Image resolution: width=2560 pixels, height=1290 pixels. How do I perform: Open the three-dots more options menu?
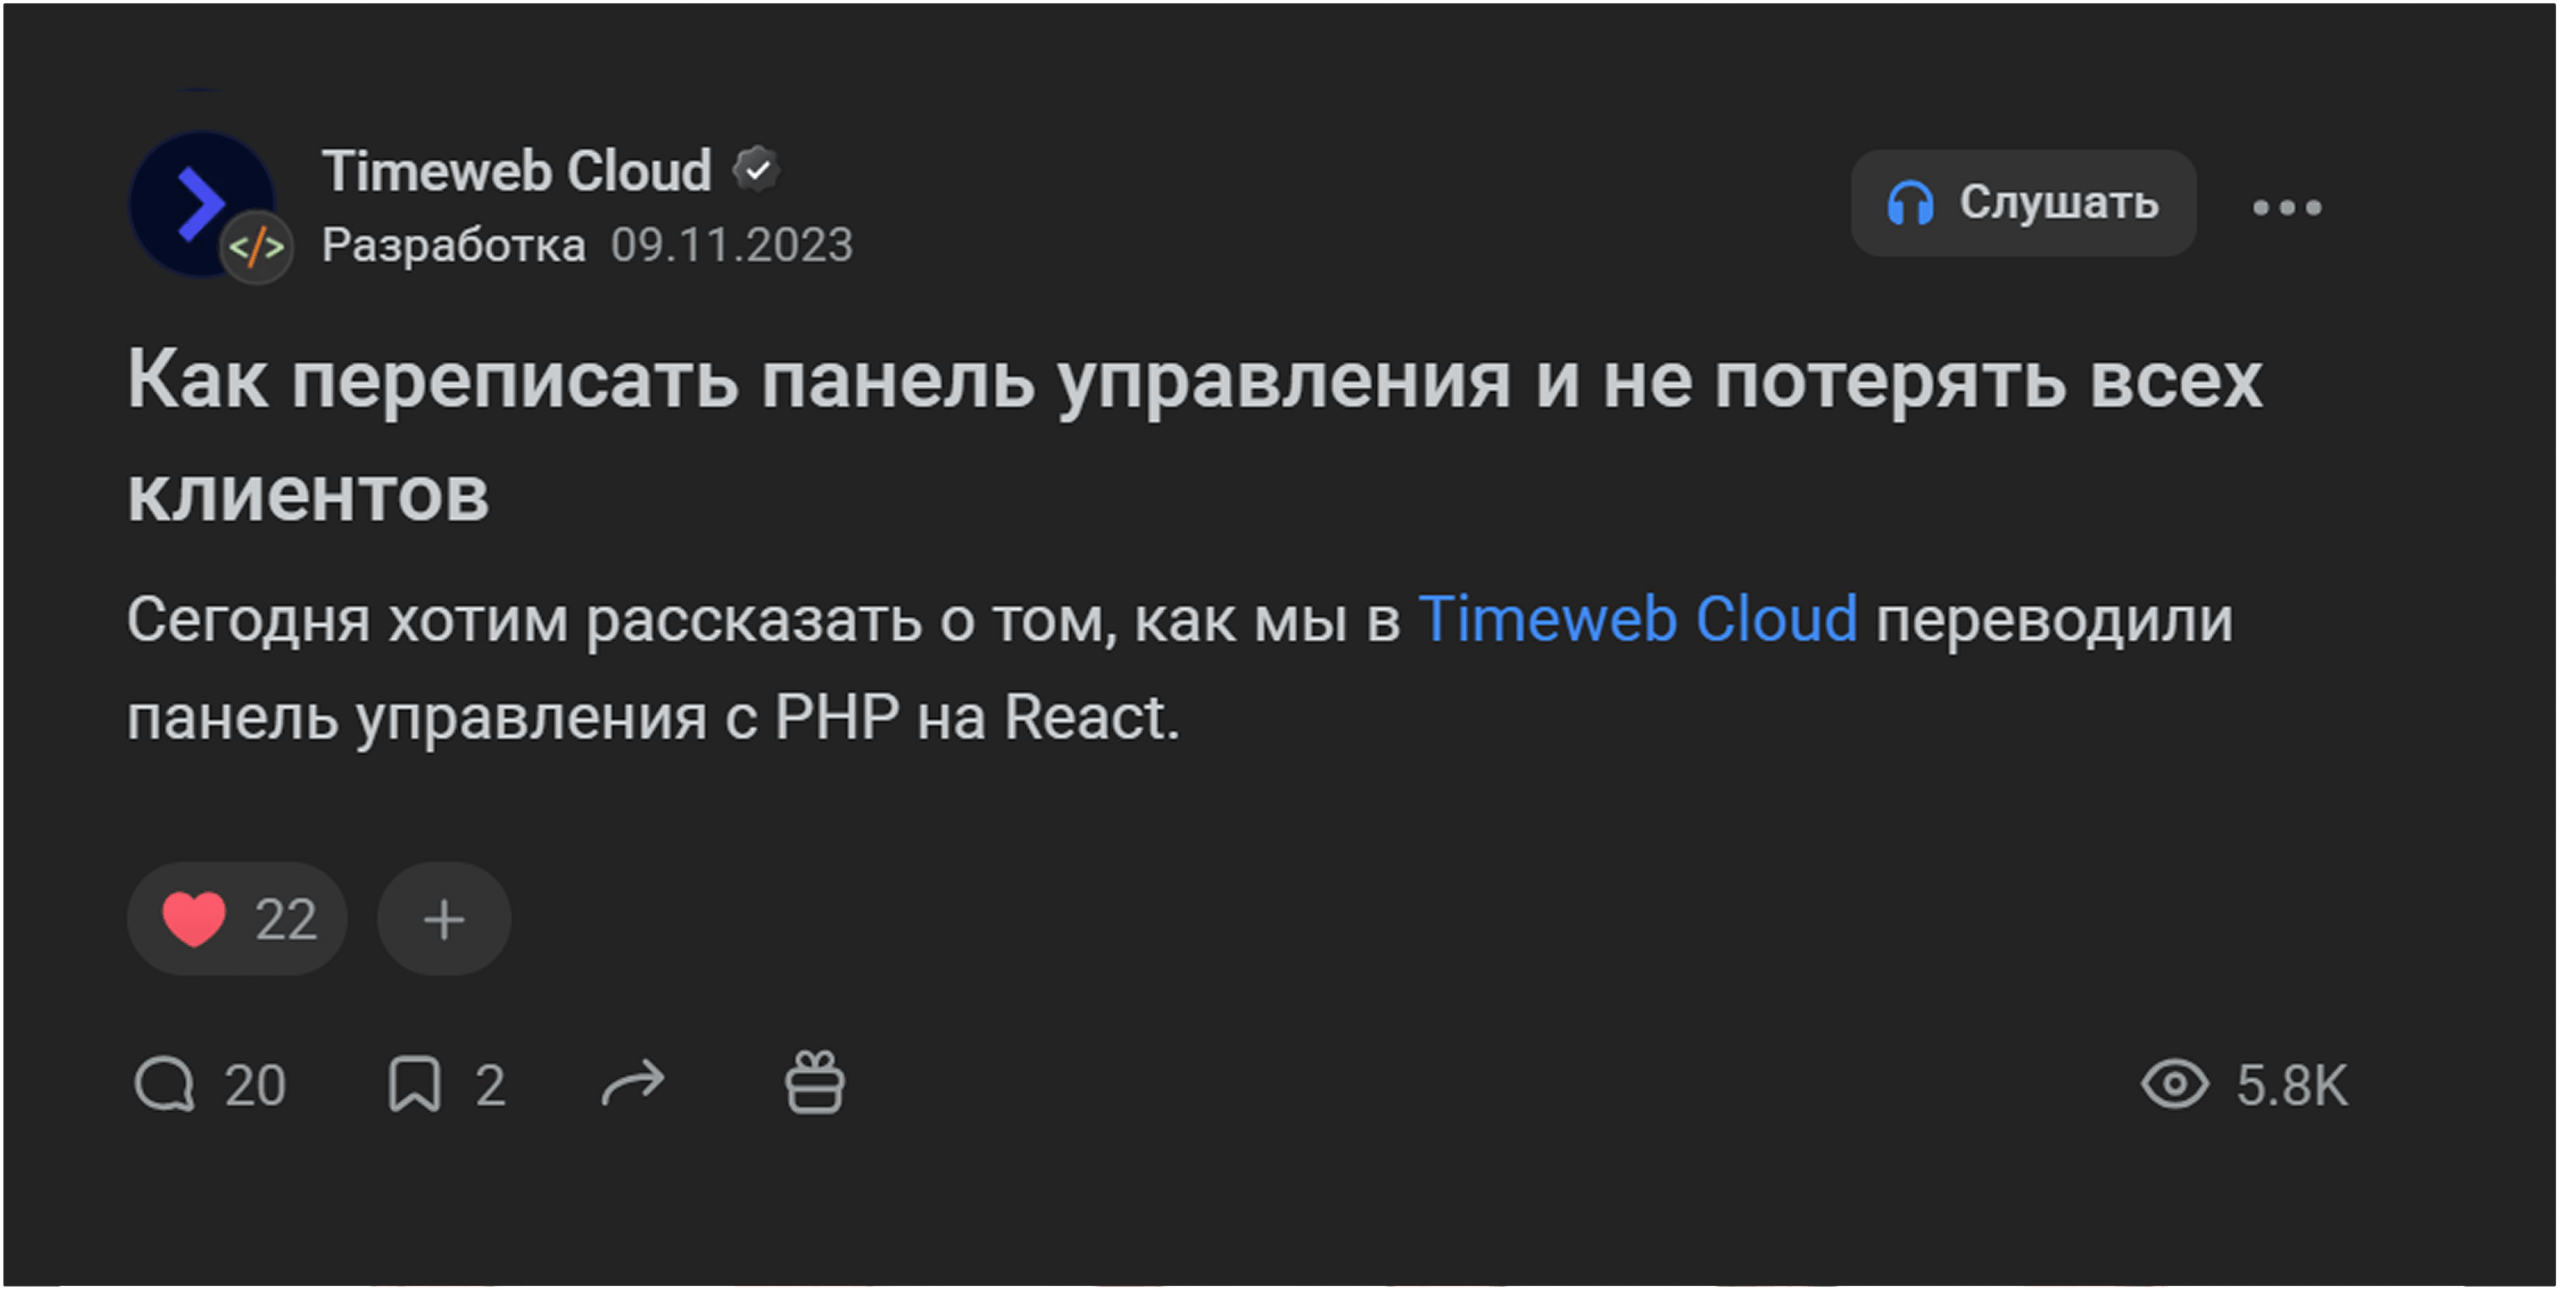coord(2286,208)
